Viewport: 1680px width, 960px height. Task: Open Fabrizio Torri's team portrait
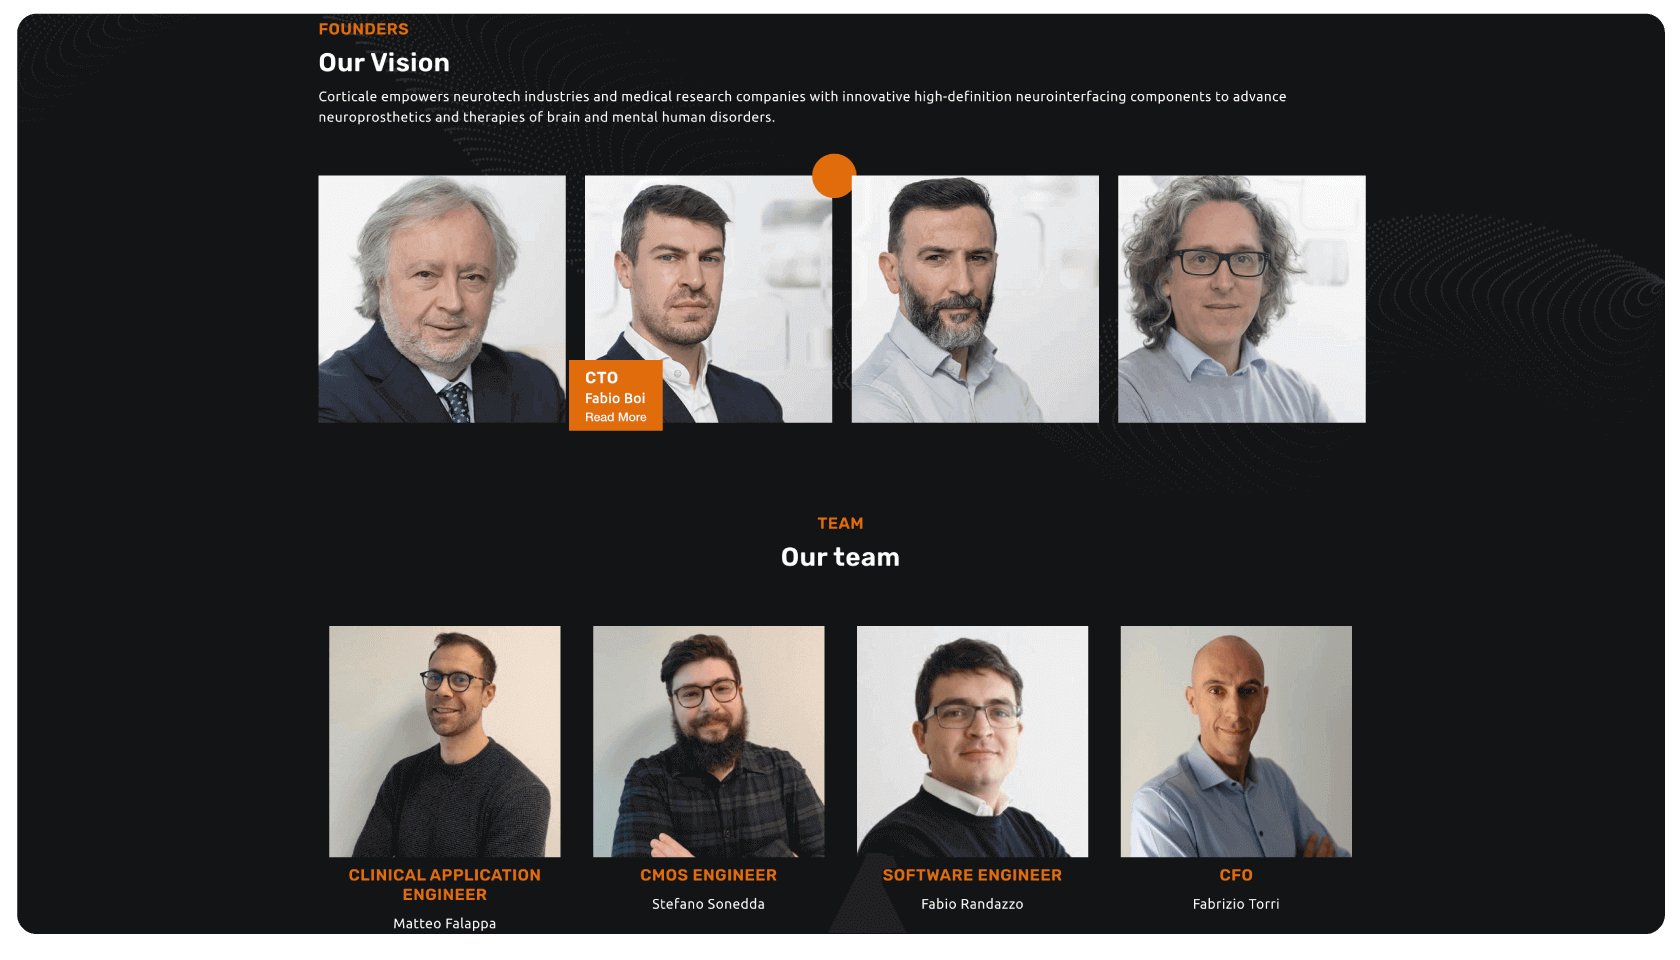point(1236,741)
